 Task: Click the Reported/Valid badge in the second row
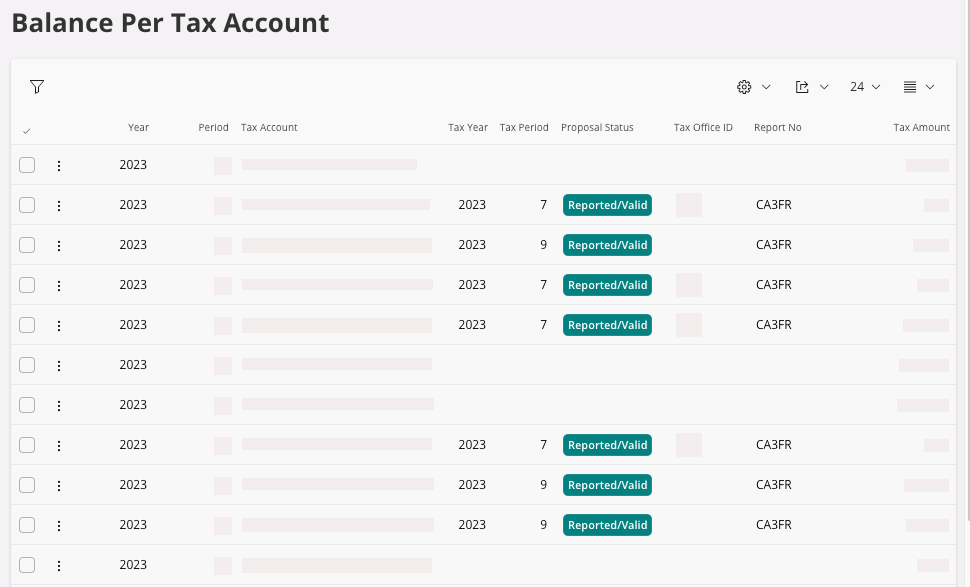point(607,205)
